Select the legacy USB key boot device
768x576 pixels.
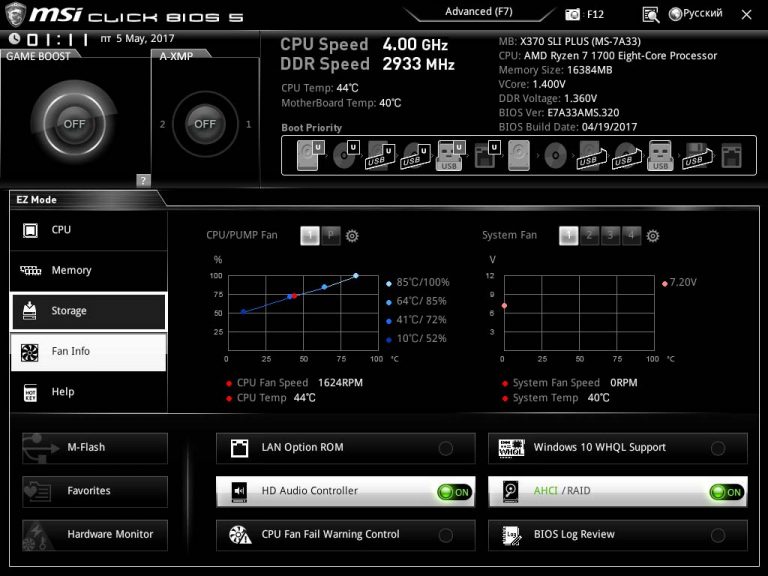click(660, 156)
